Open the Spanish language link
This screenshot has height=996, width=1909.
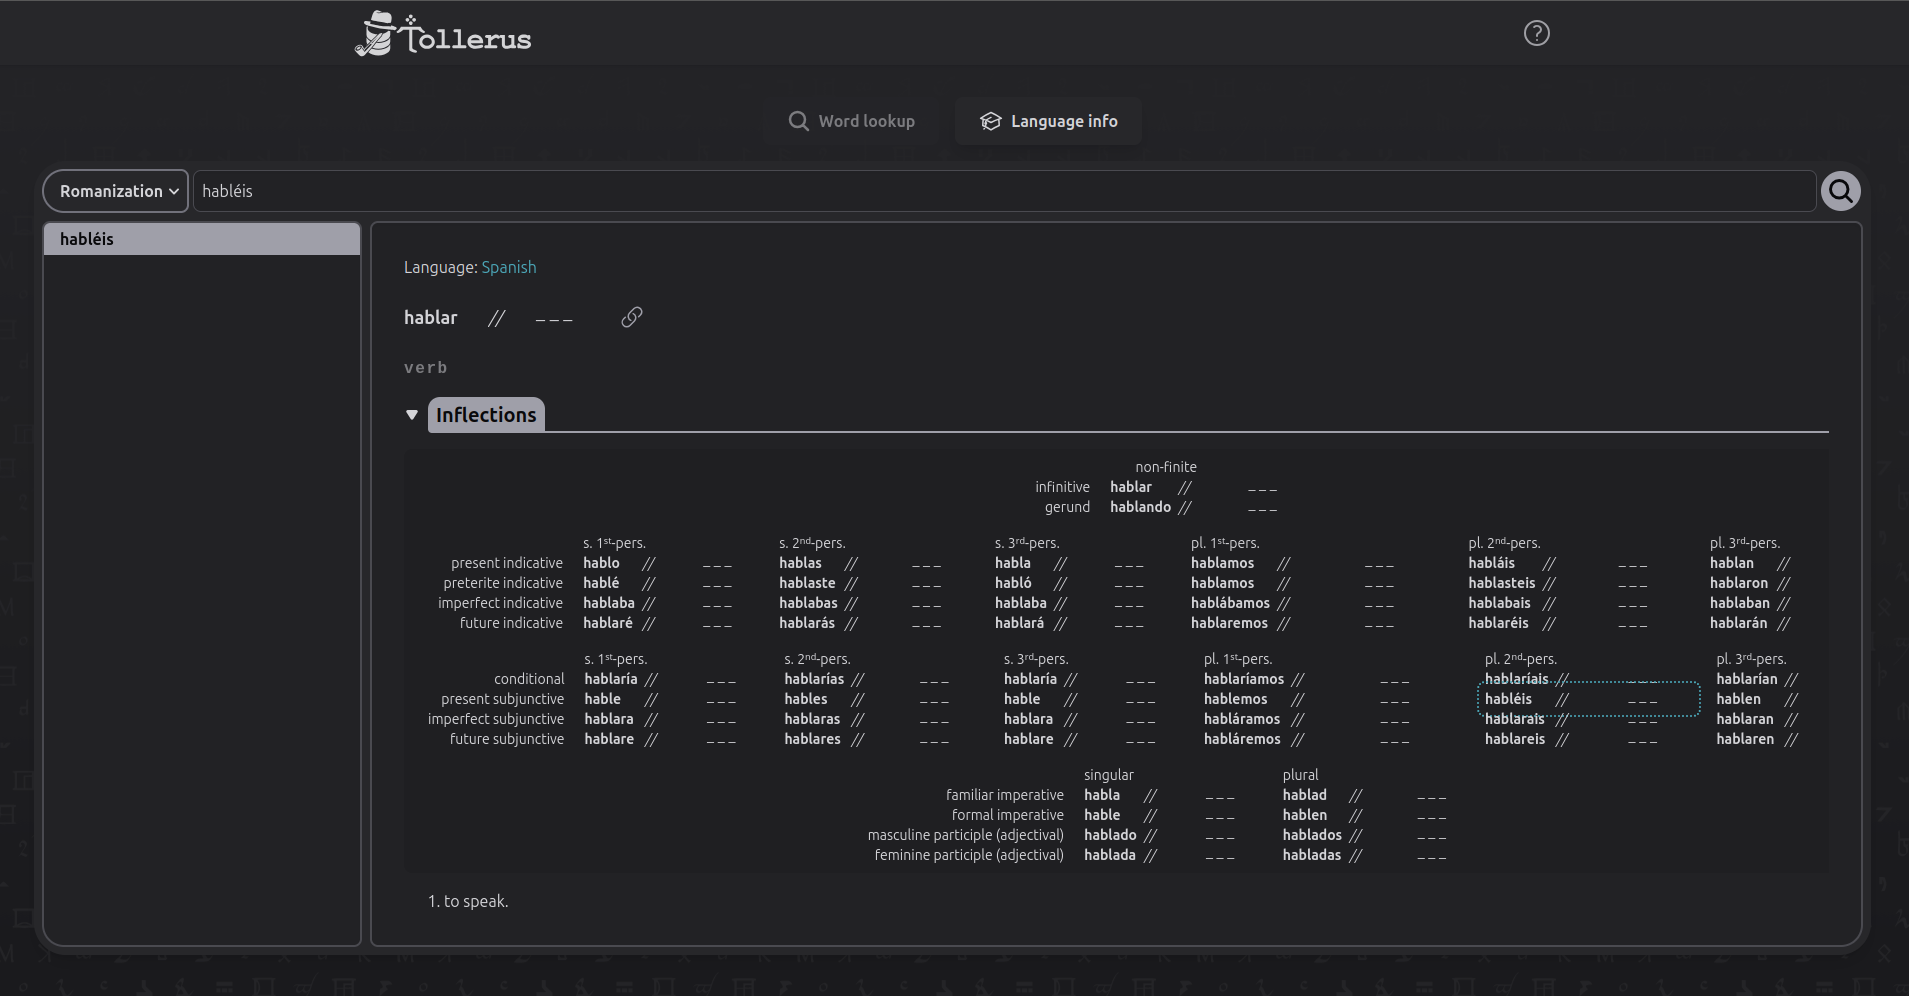coord(508,267)
